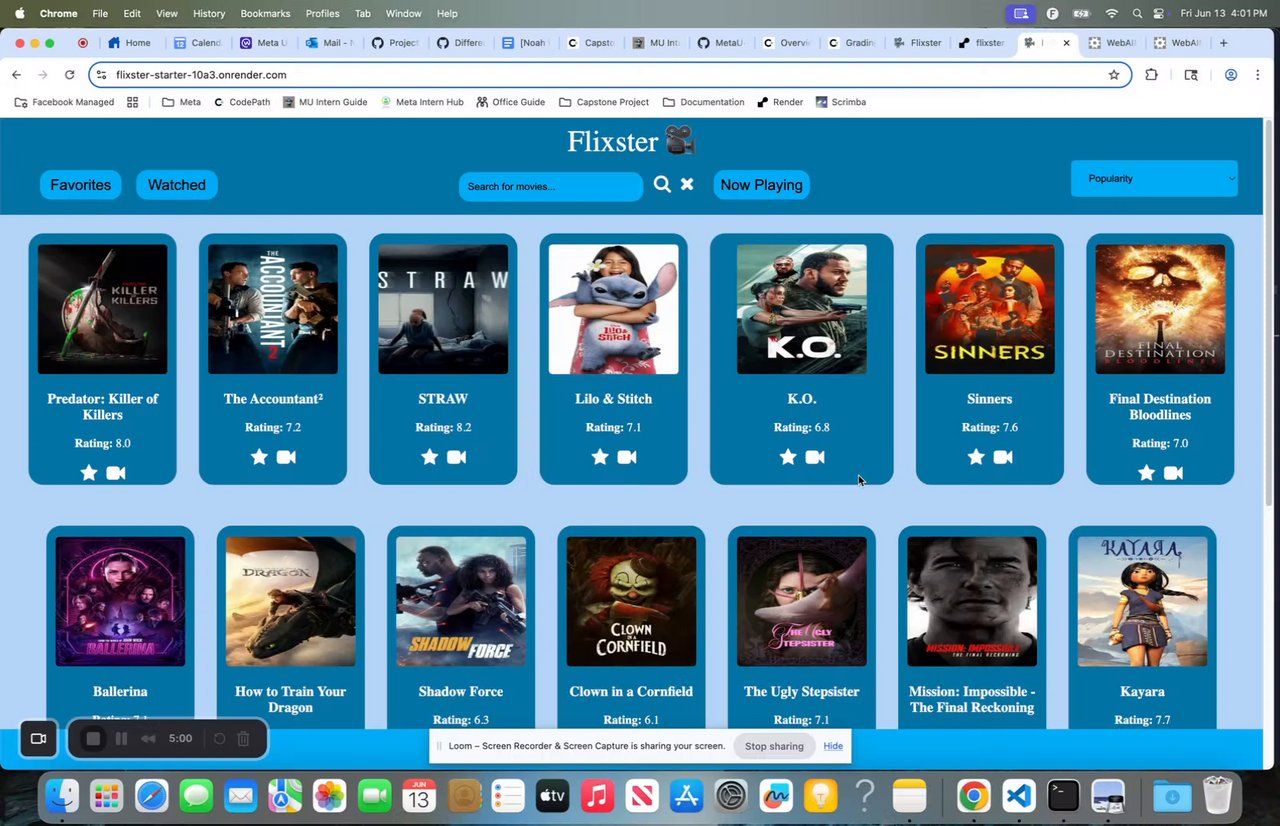Open Finder from the Dock

pos(61,796)
